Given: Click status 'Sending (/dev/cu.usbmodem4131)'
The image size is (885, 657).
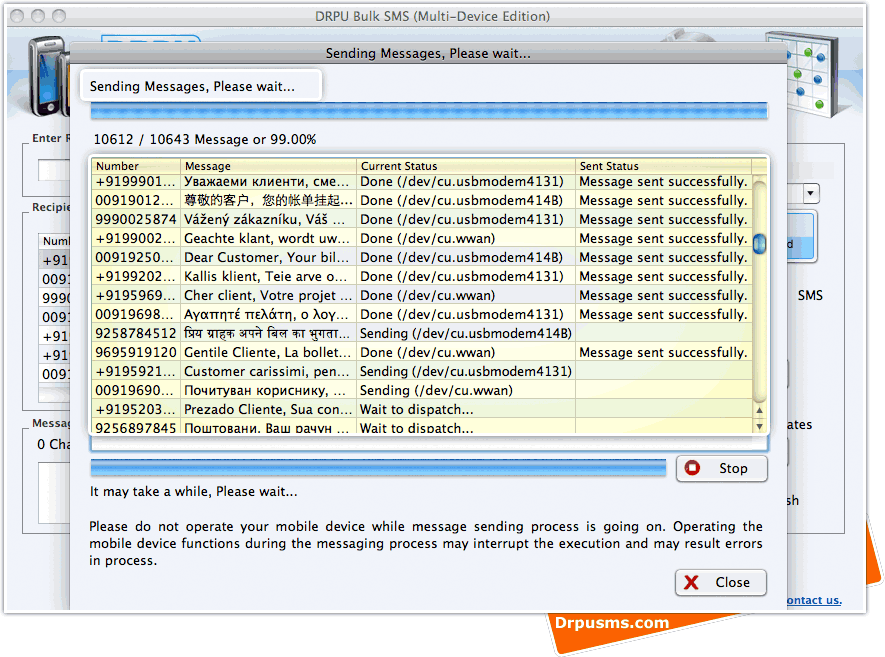Looking at the screenshot, I should point(466,371).
